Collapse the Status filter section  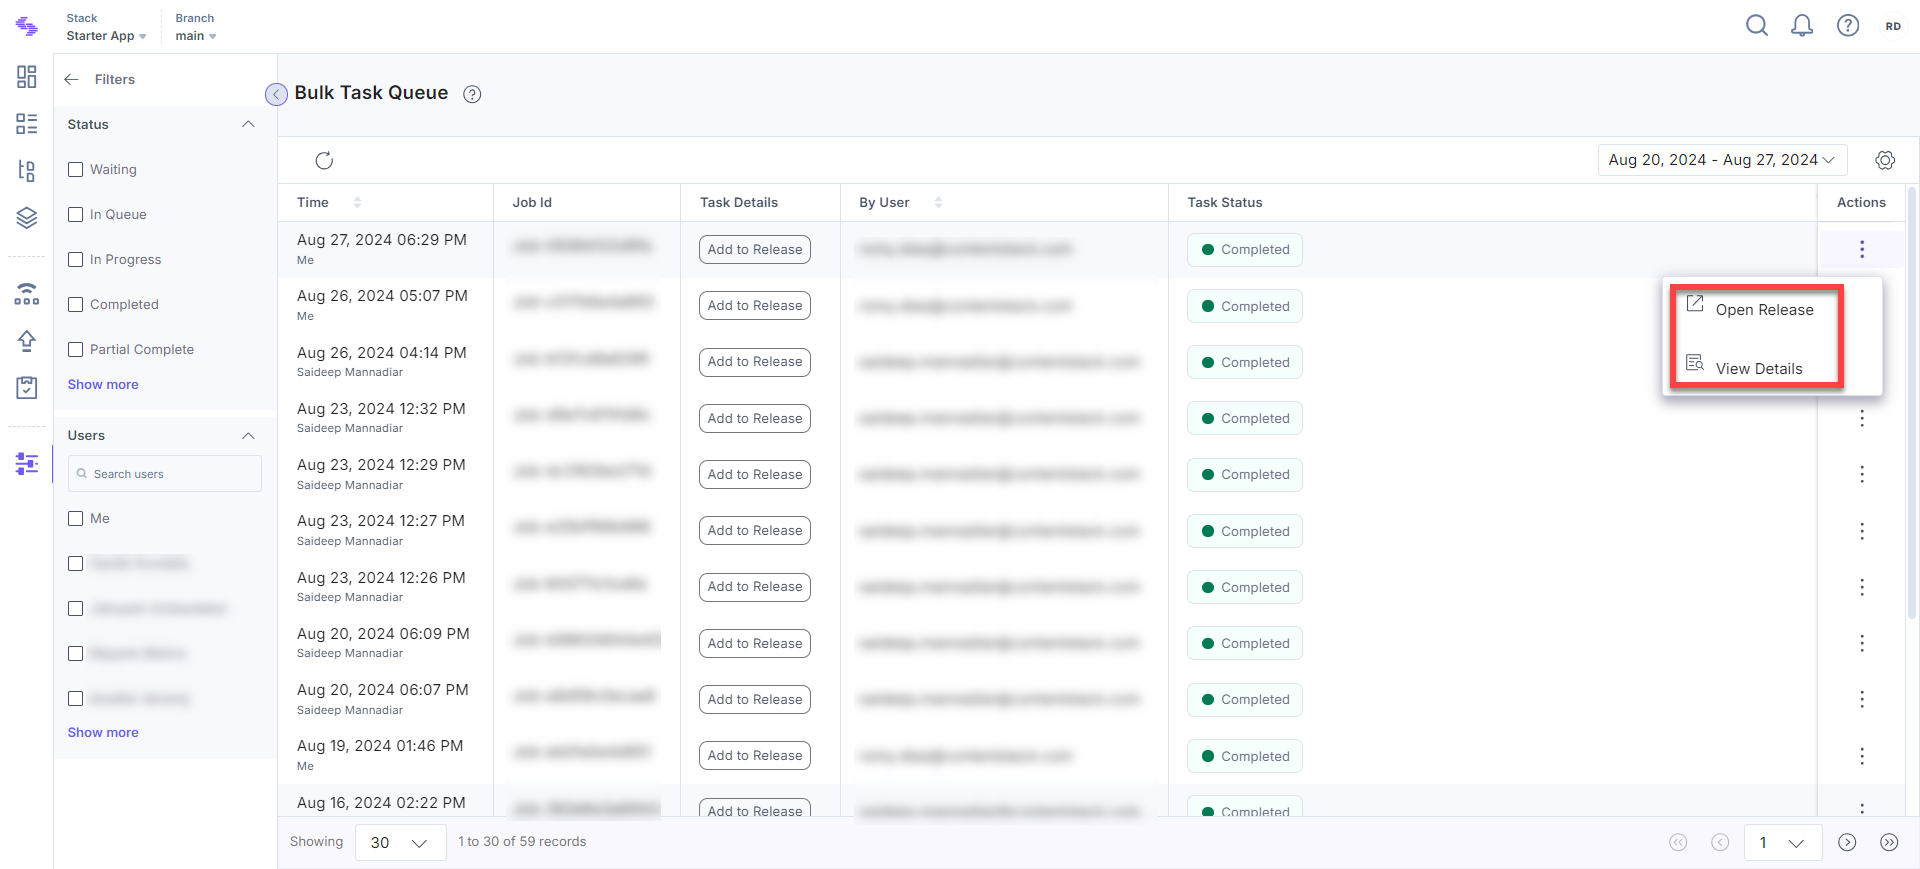tap(248, 124)
